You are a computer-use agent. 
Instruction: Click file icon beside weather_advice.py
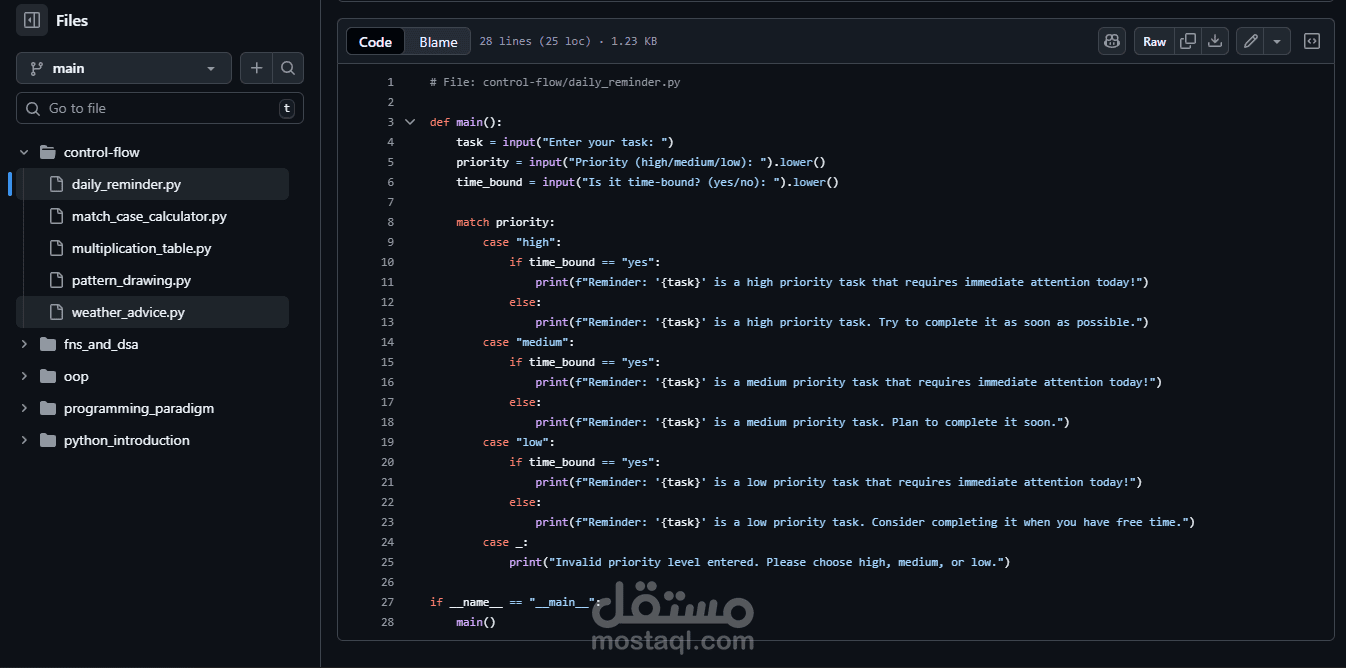pyautogui.click(x=55, y=312)
